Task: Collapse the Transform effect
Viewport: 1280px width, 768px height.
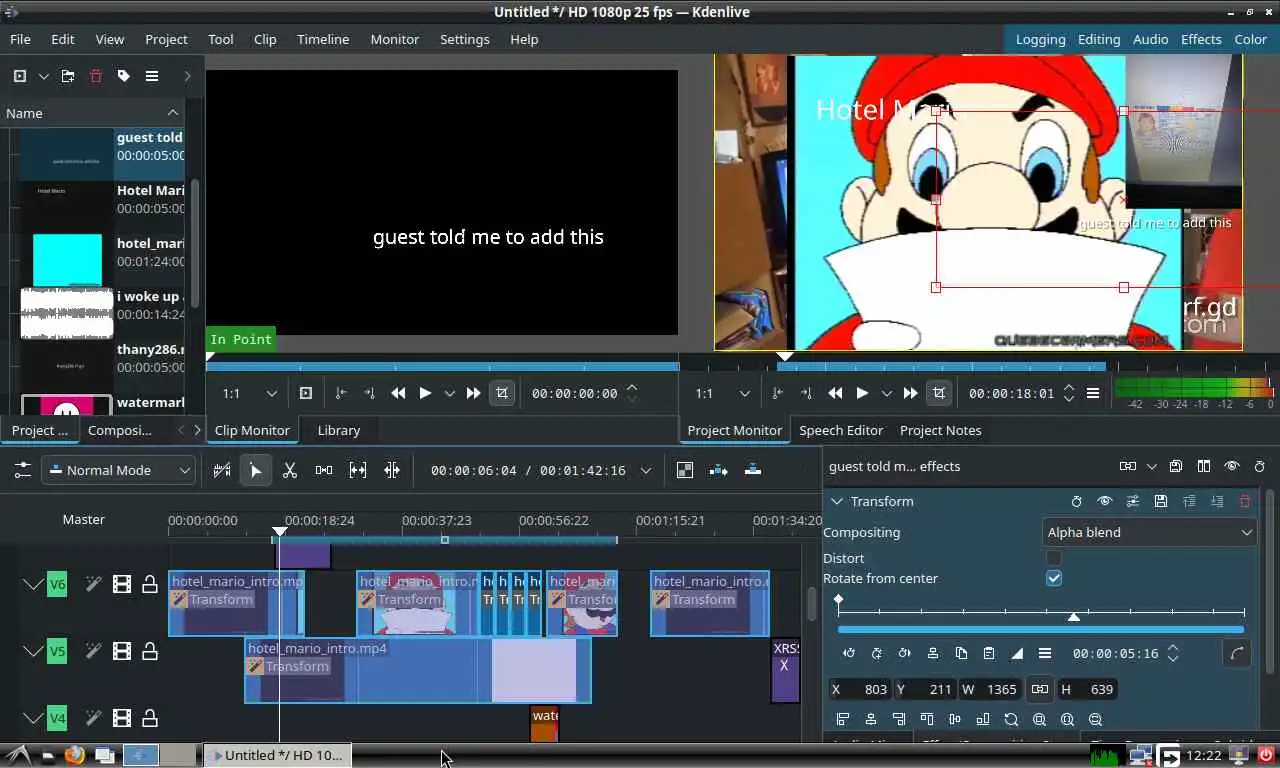Action: click(x=835, y=501)
